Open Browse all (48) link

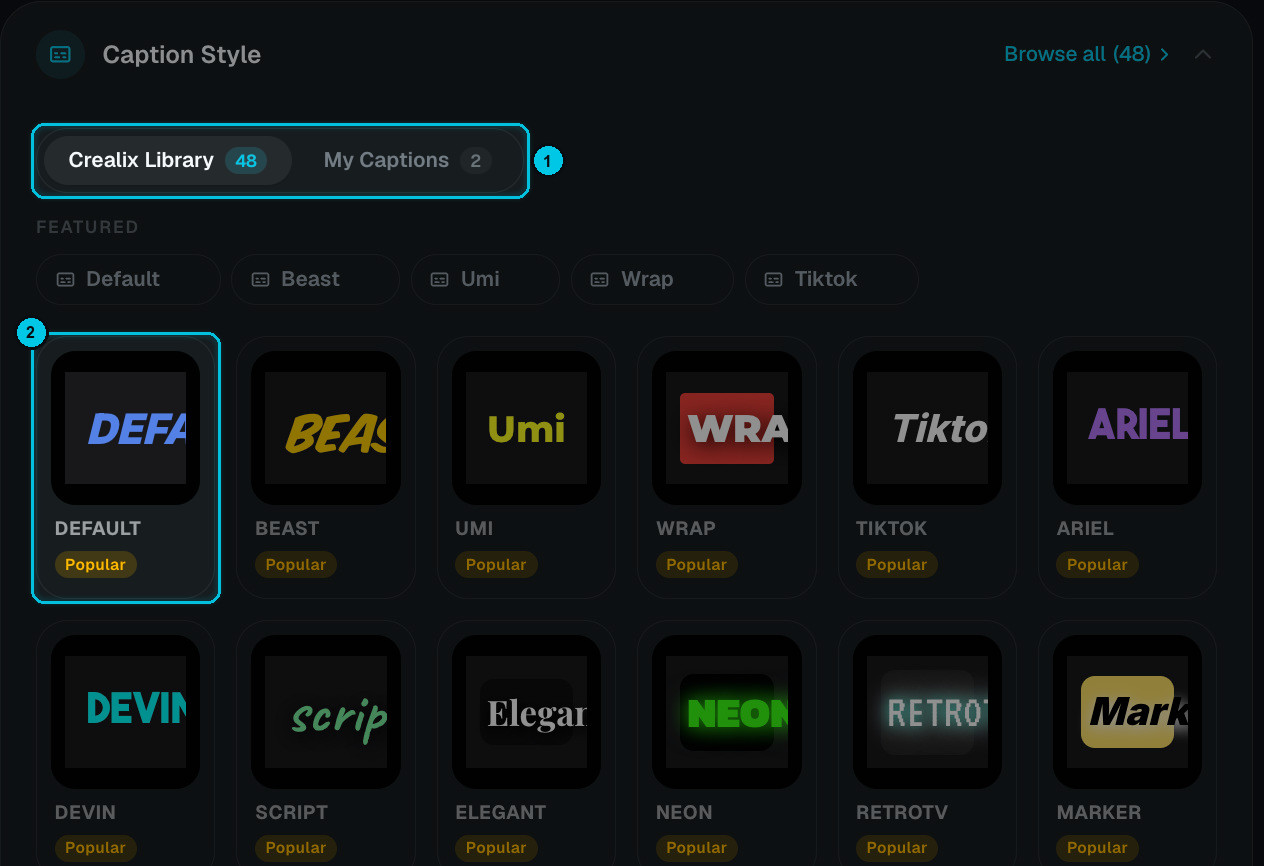(x=1087, y=54)
